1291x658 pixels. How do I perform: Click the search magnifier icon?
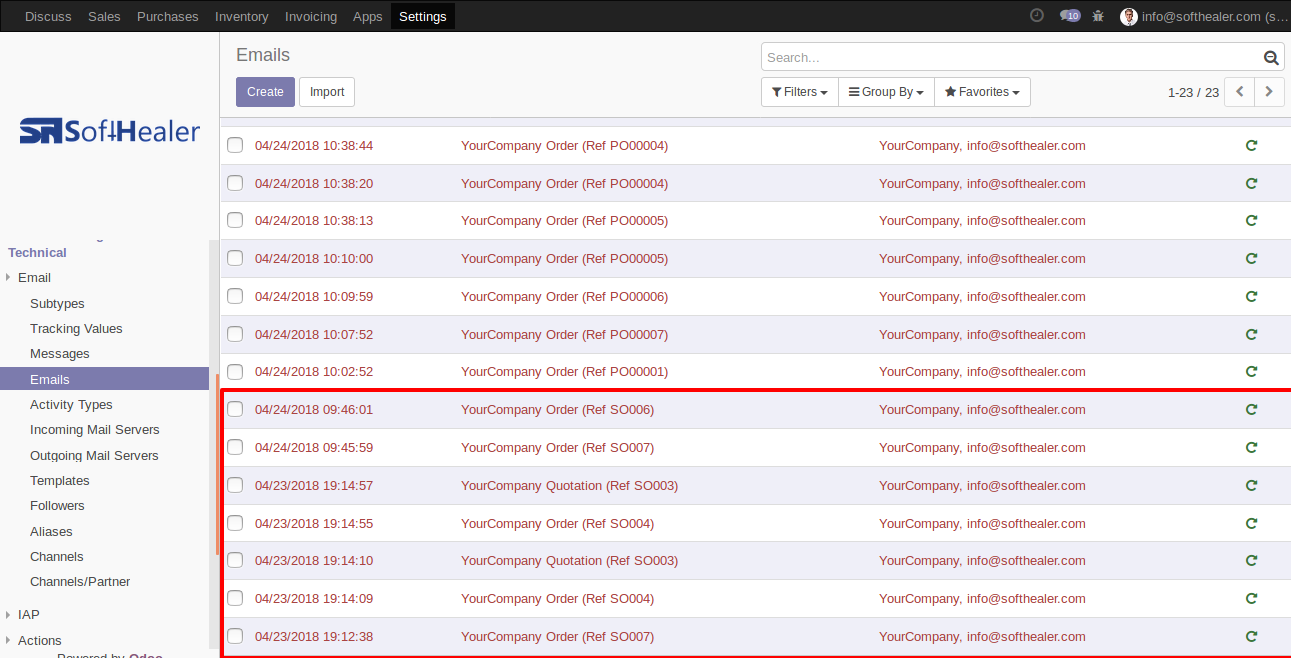coord(1271,58)
